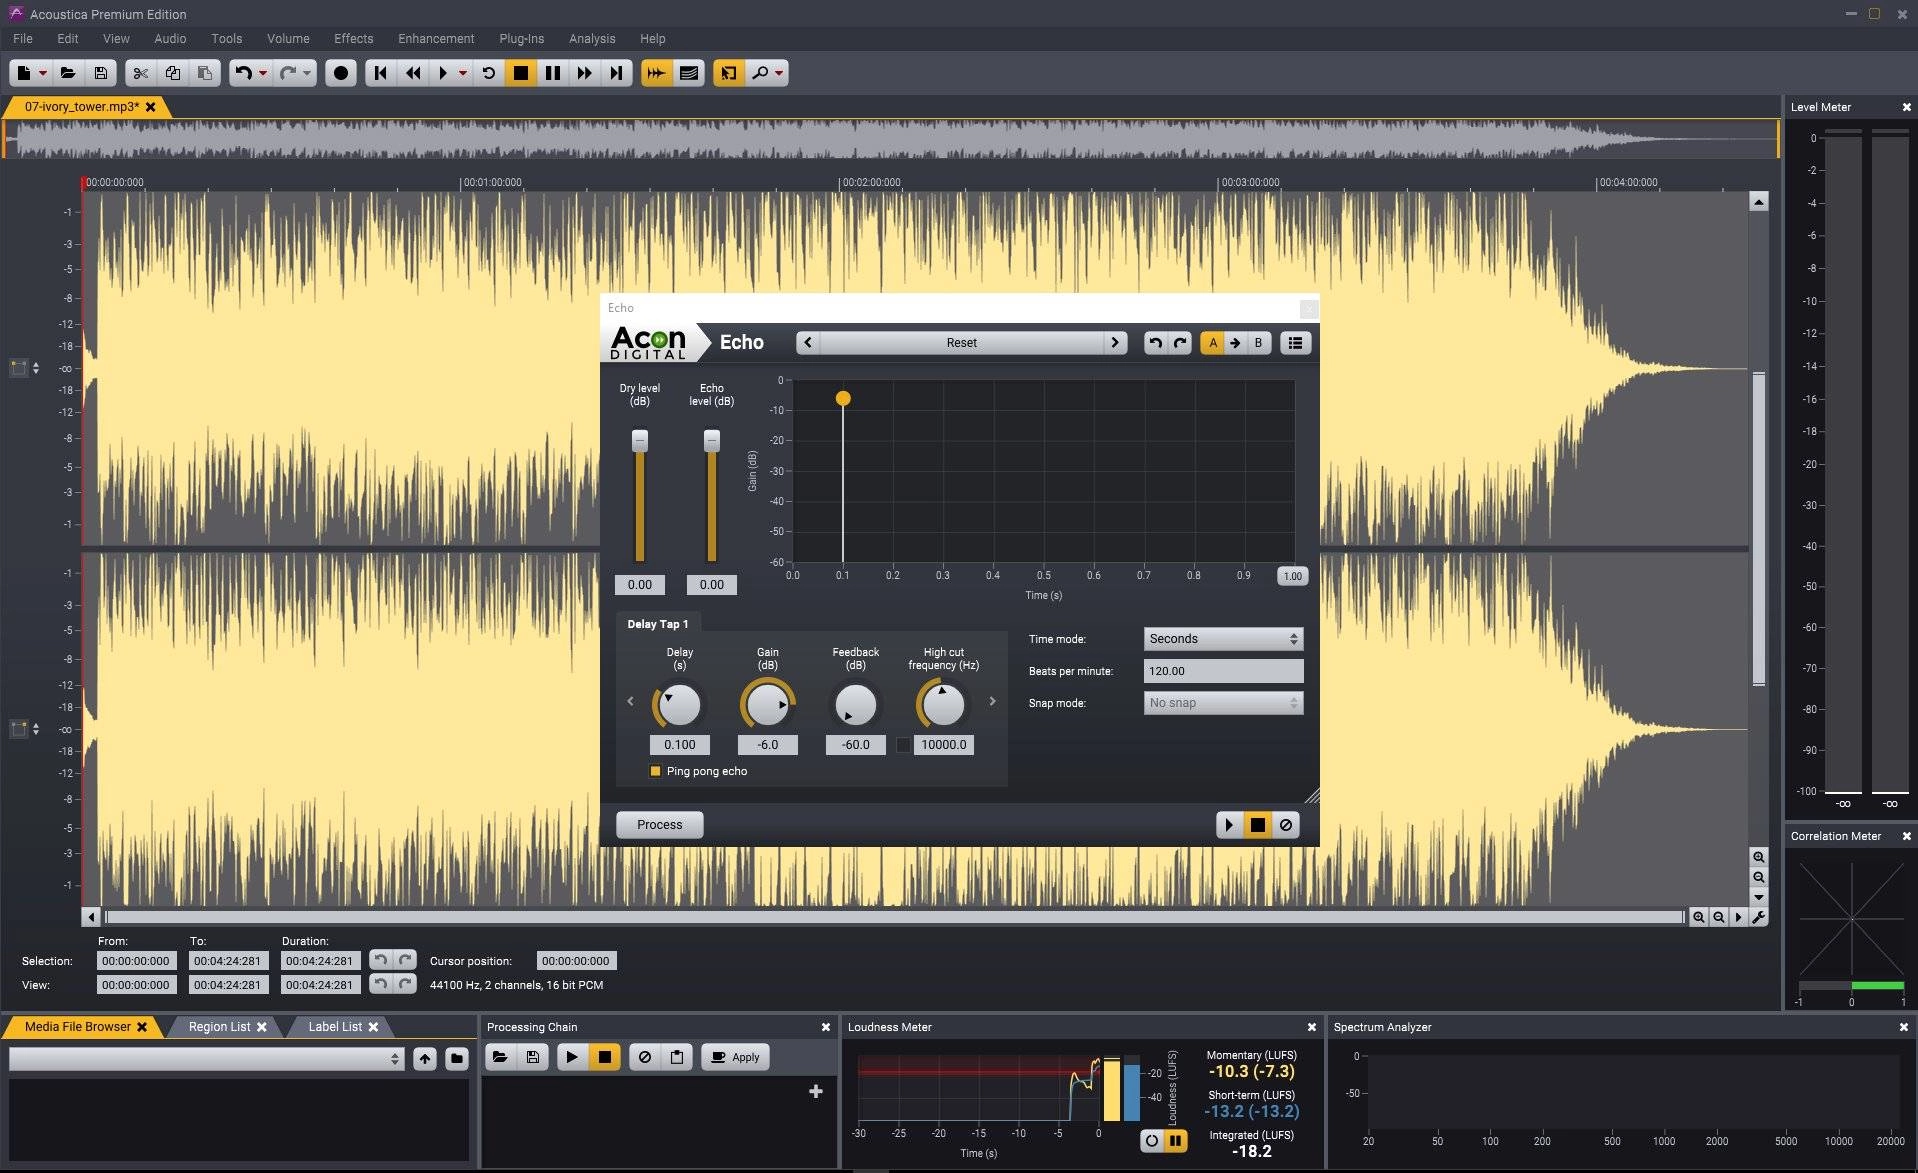Open the Echo plugin menu list icon
Screen dimensions: 1918x1173
pyautogui.click(x=1295, y=343)
